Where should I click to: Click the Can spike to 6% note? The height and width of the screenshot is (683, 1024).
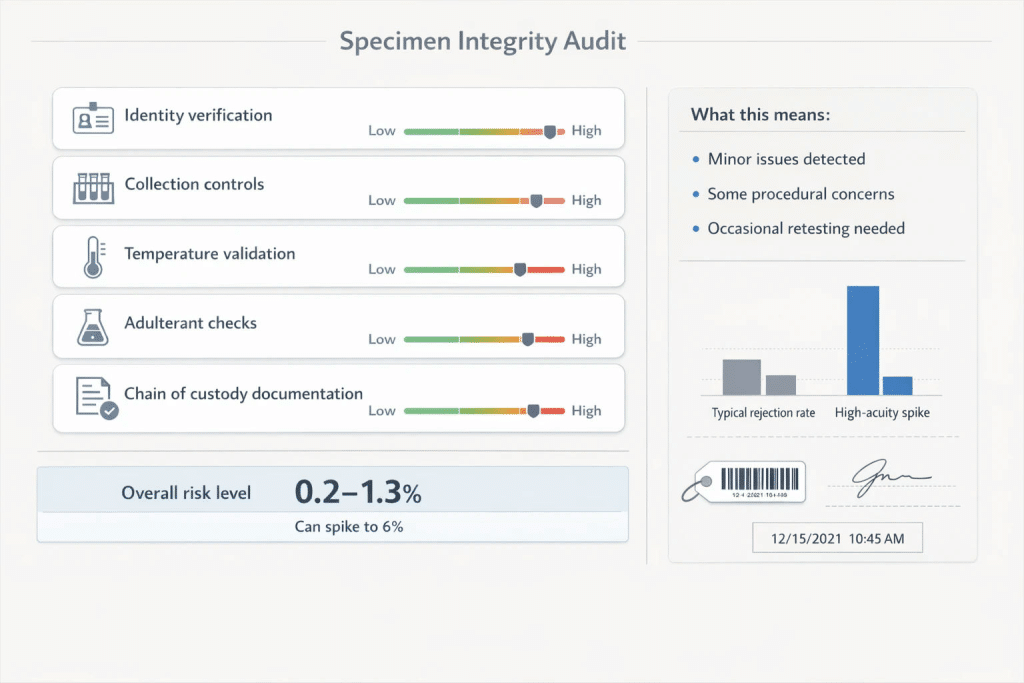349,526
